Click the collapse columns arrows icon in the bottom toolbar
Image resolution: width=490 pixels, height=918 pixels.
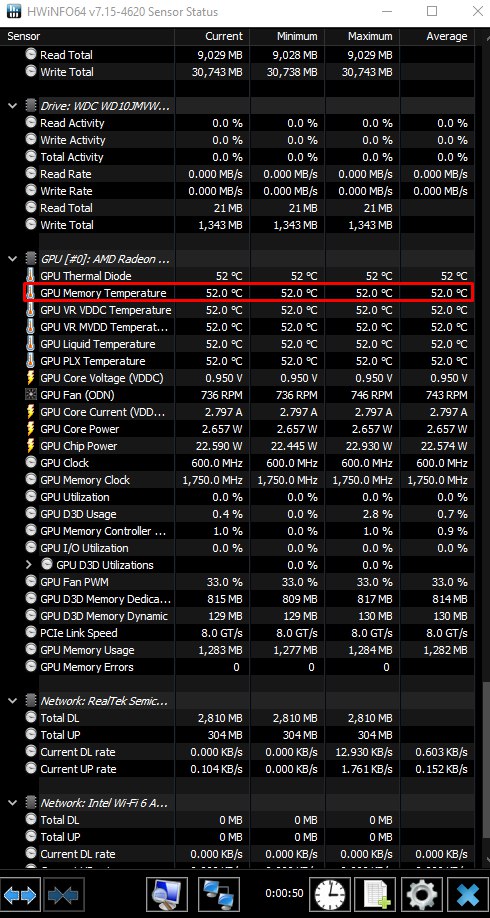[65, 894]
